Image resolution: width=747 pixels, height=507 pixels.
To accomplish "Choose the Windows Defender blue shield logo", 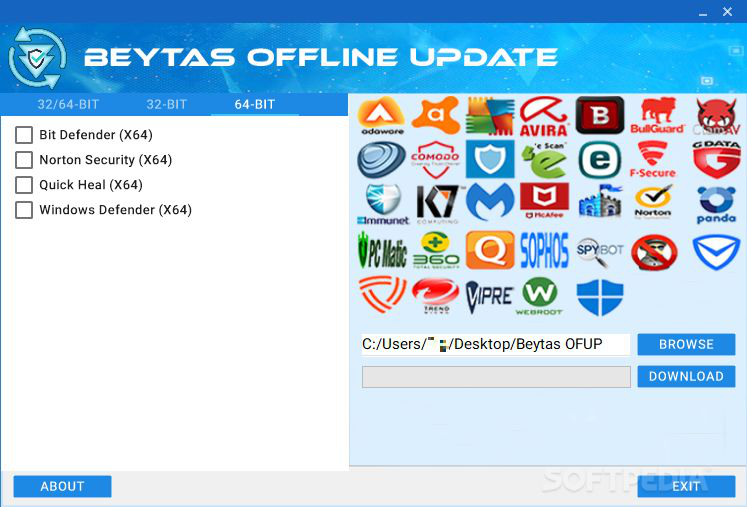I will tap(600, 297).
